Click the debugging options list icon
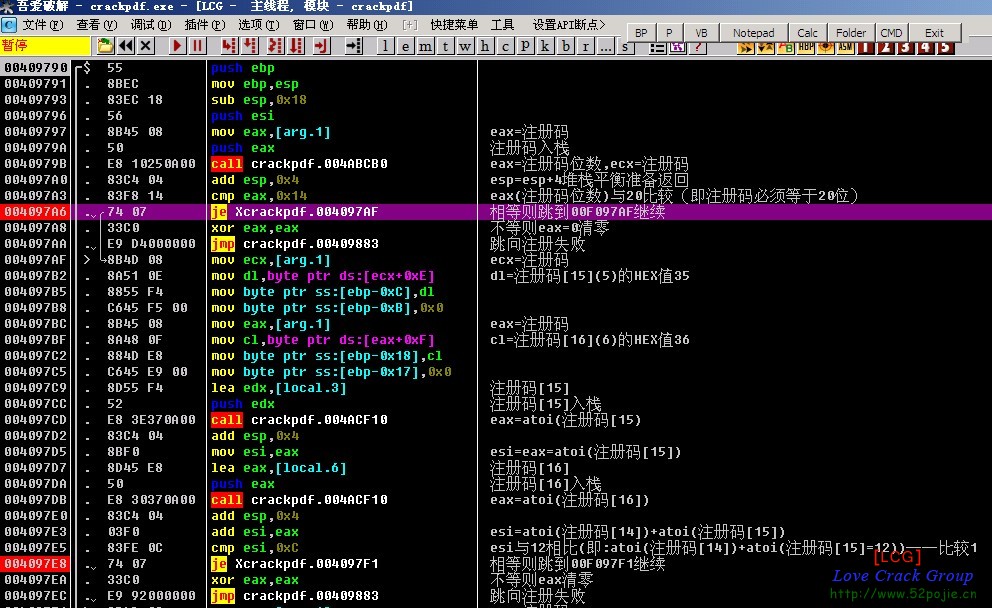 [x=657, y=47]
